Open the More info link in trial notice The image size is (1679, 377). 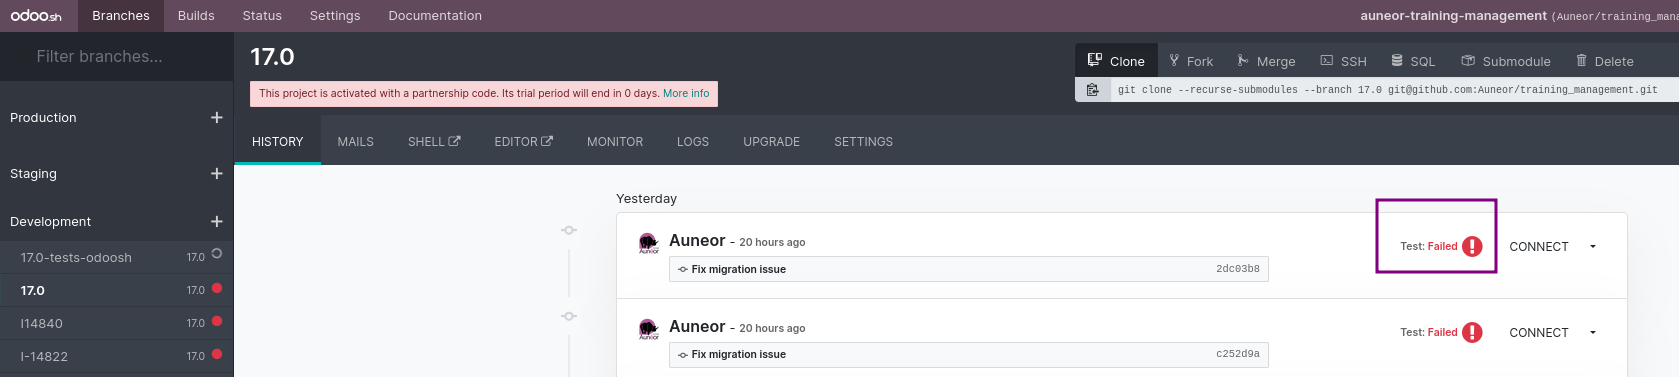coord(686,94)
